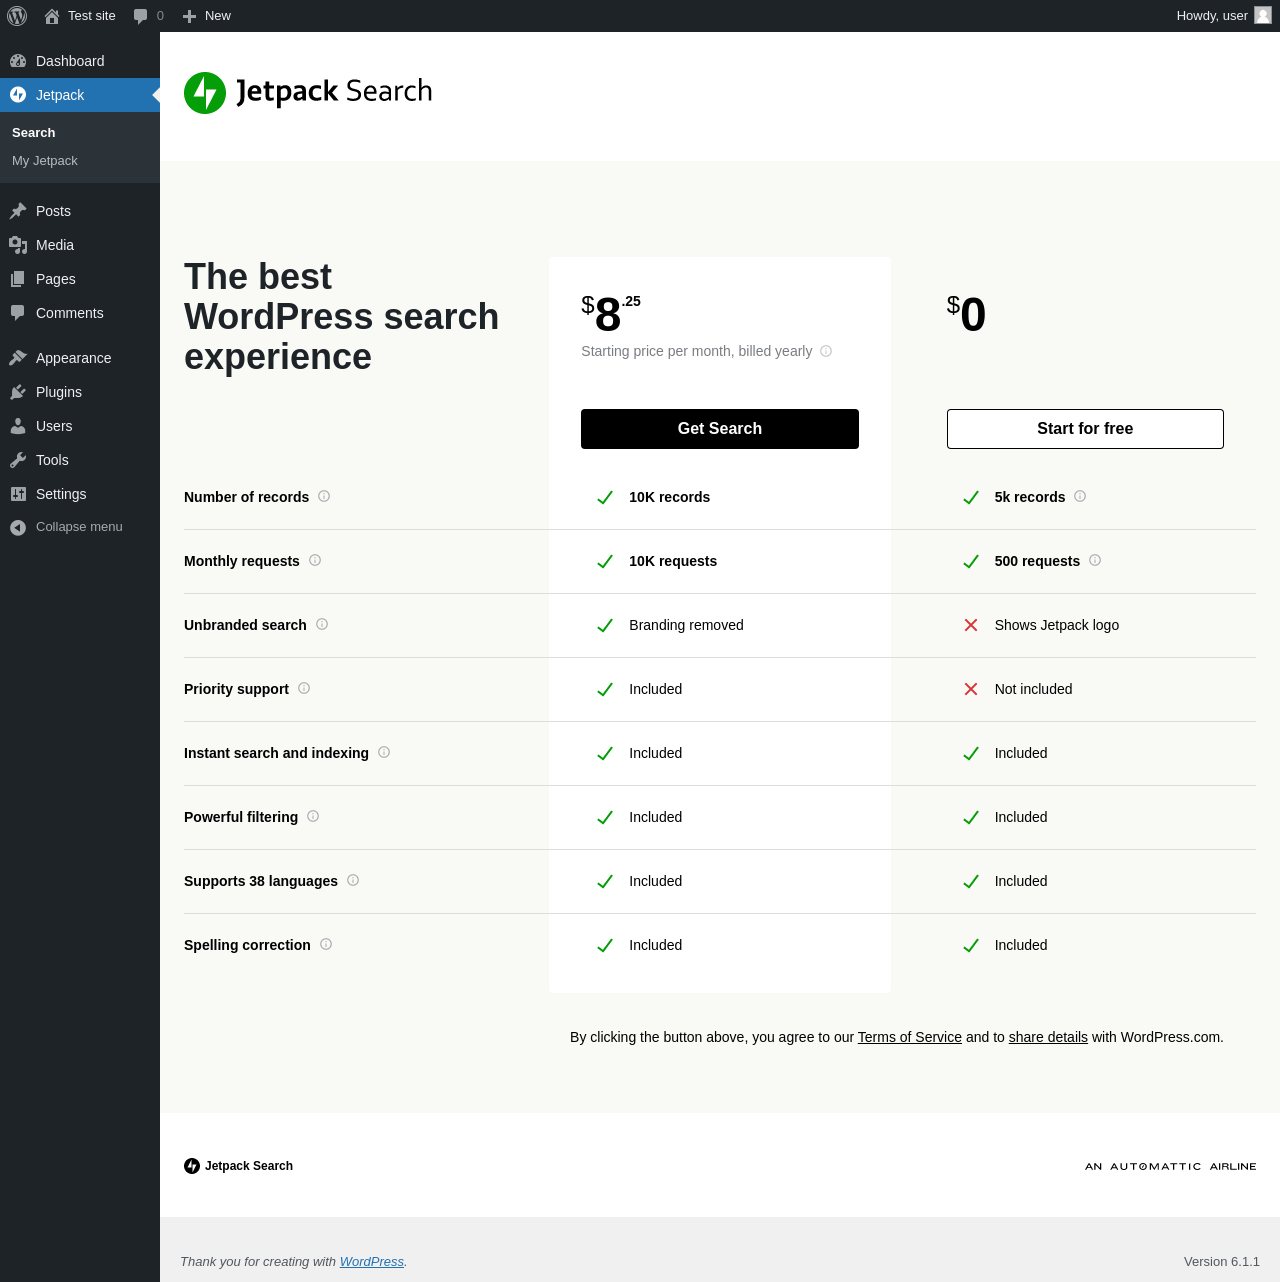
Task: Click the Start for free button
Action: pyautogui.click(x=1085, y=429)
